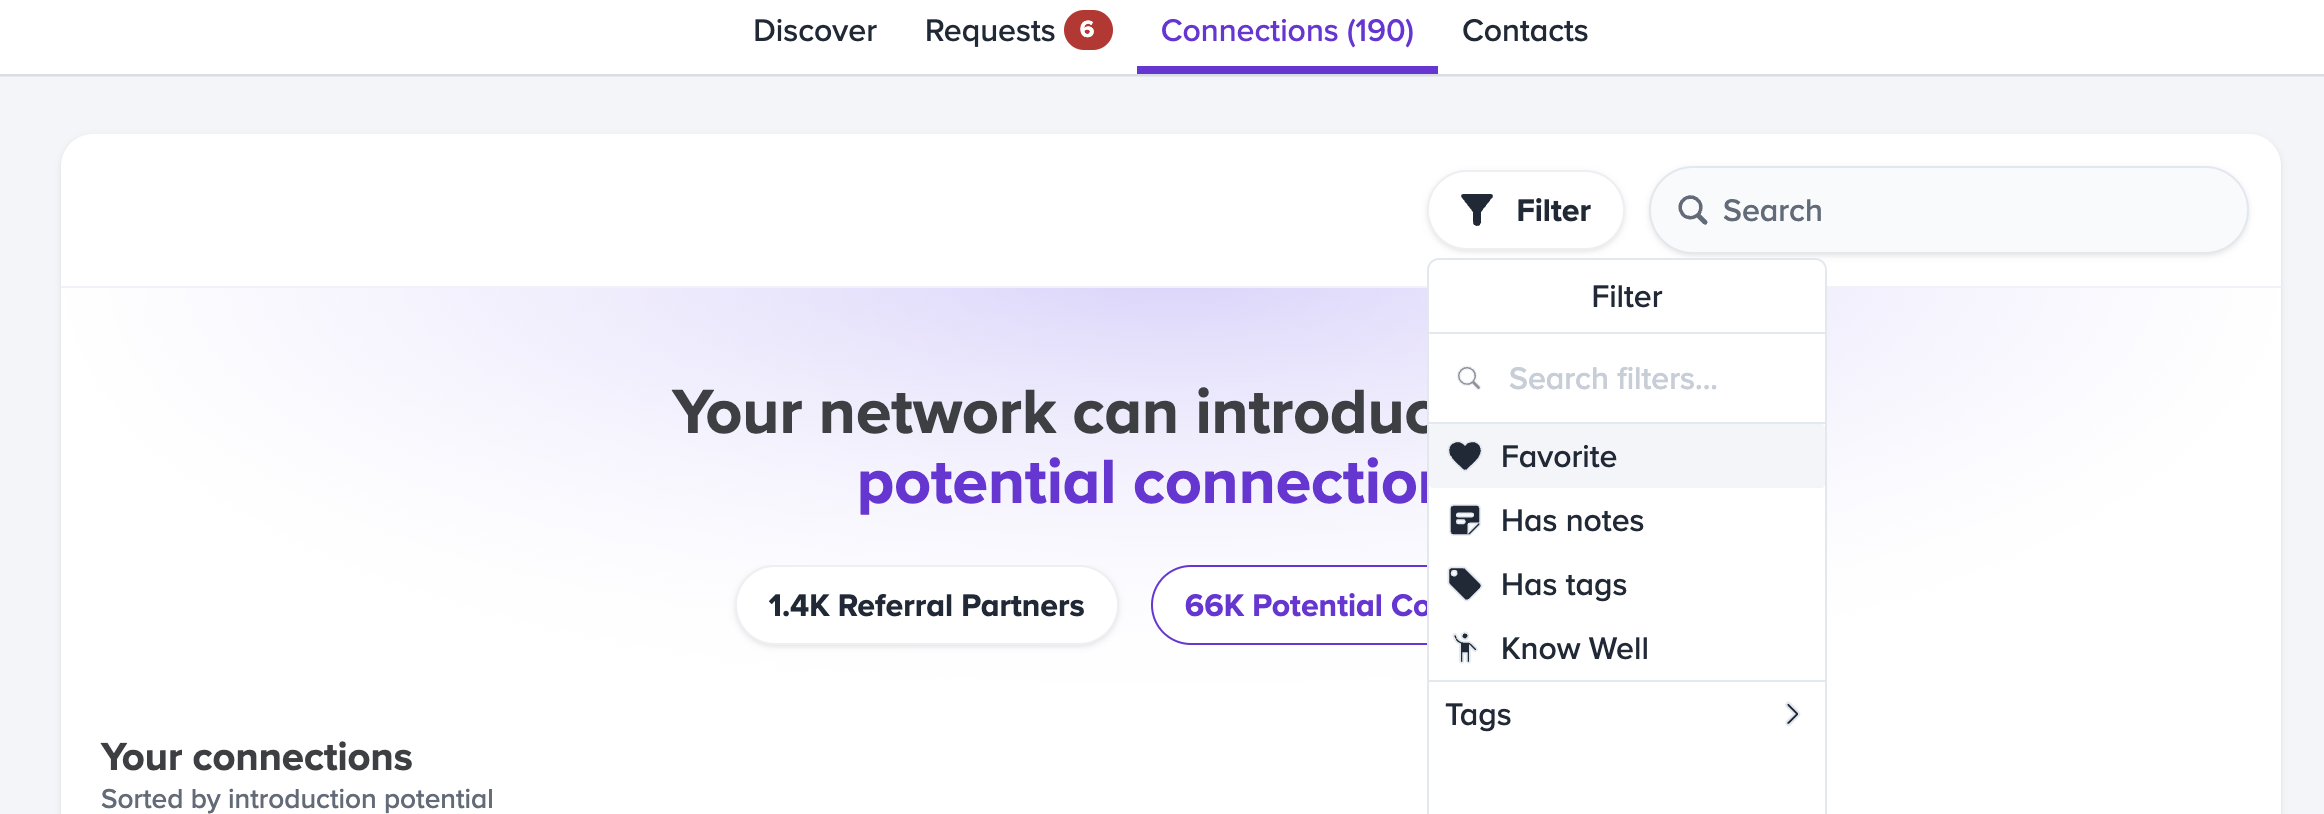2324x814 pixels.
Task: Click the red Requests notification badge
Action: 1087,30
